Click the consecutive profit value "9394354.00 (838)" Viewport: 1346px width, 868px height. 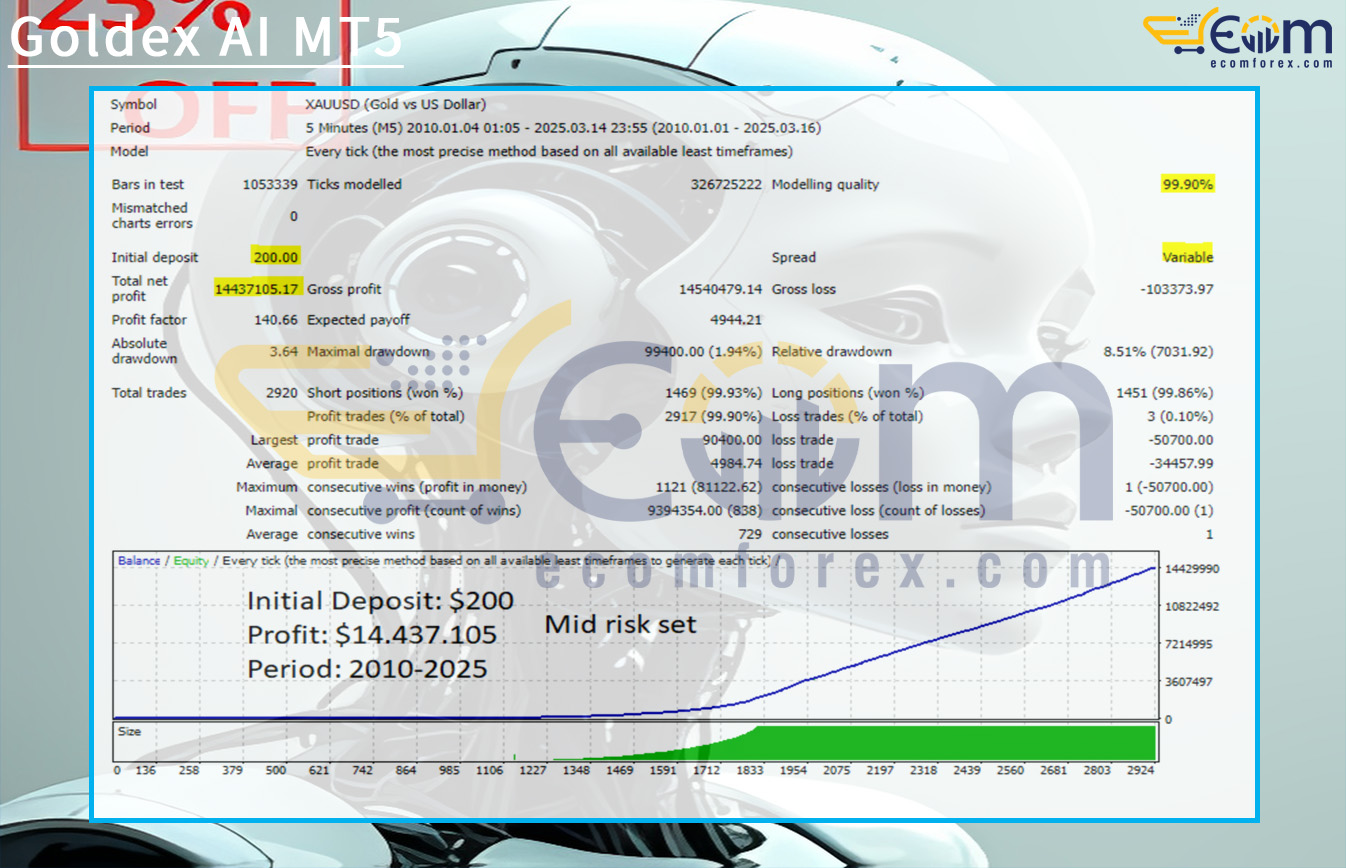coord(703,511)
